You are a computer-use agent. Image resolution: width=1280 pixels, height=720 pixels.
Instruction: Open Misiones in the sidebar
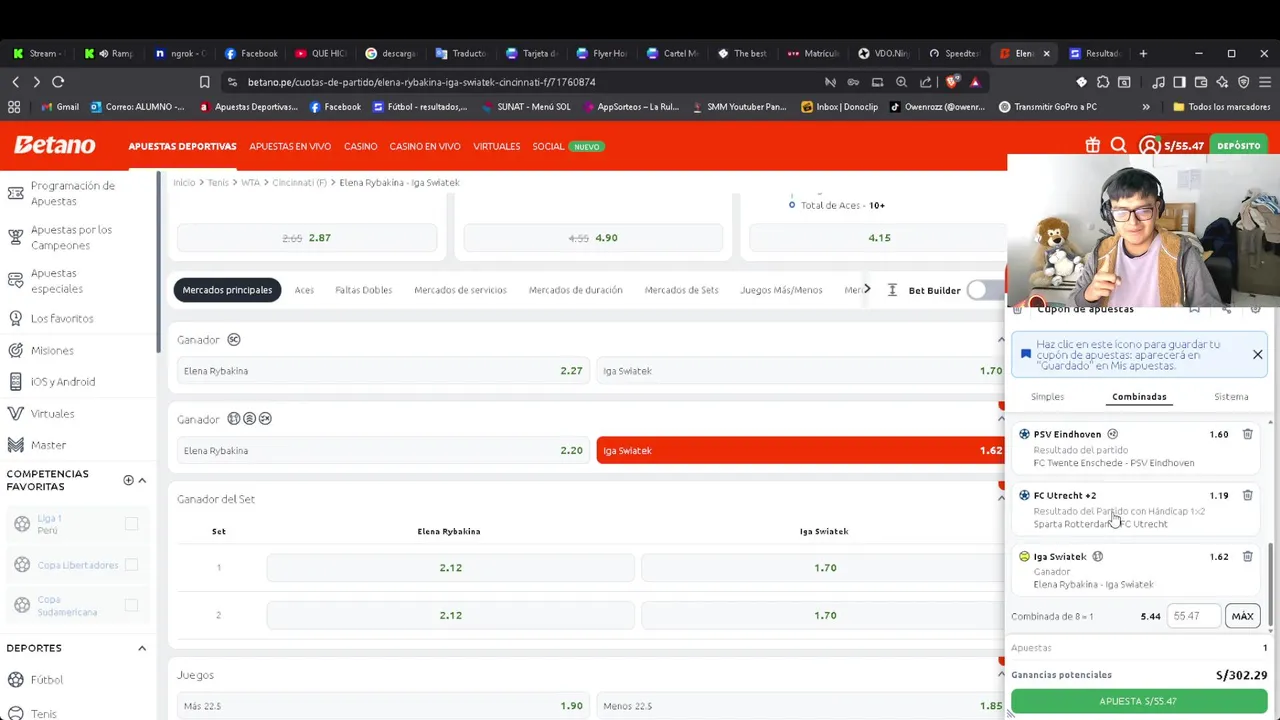(x=52, y=350)
